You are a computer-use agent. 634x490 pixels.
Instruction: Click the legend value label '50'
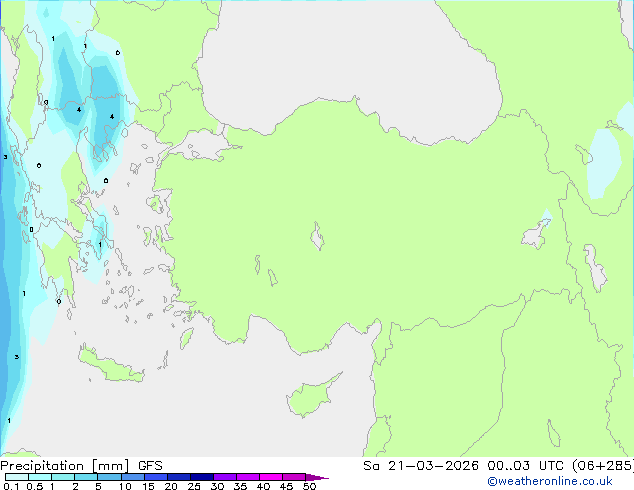coord(309,486)
